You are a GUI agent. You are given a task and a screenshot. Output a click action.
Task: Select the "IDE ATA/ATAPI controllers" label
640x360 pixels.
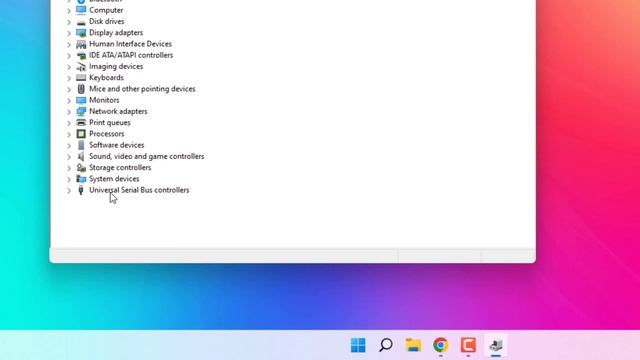(131, 55)
